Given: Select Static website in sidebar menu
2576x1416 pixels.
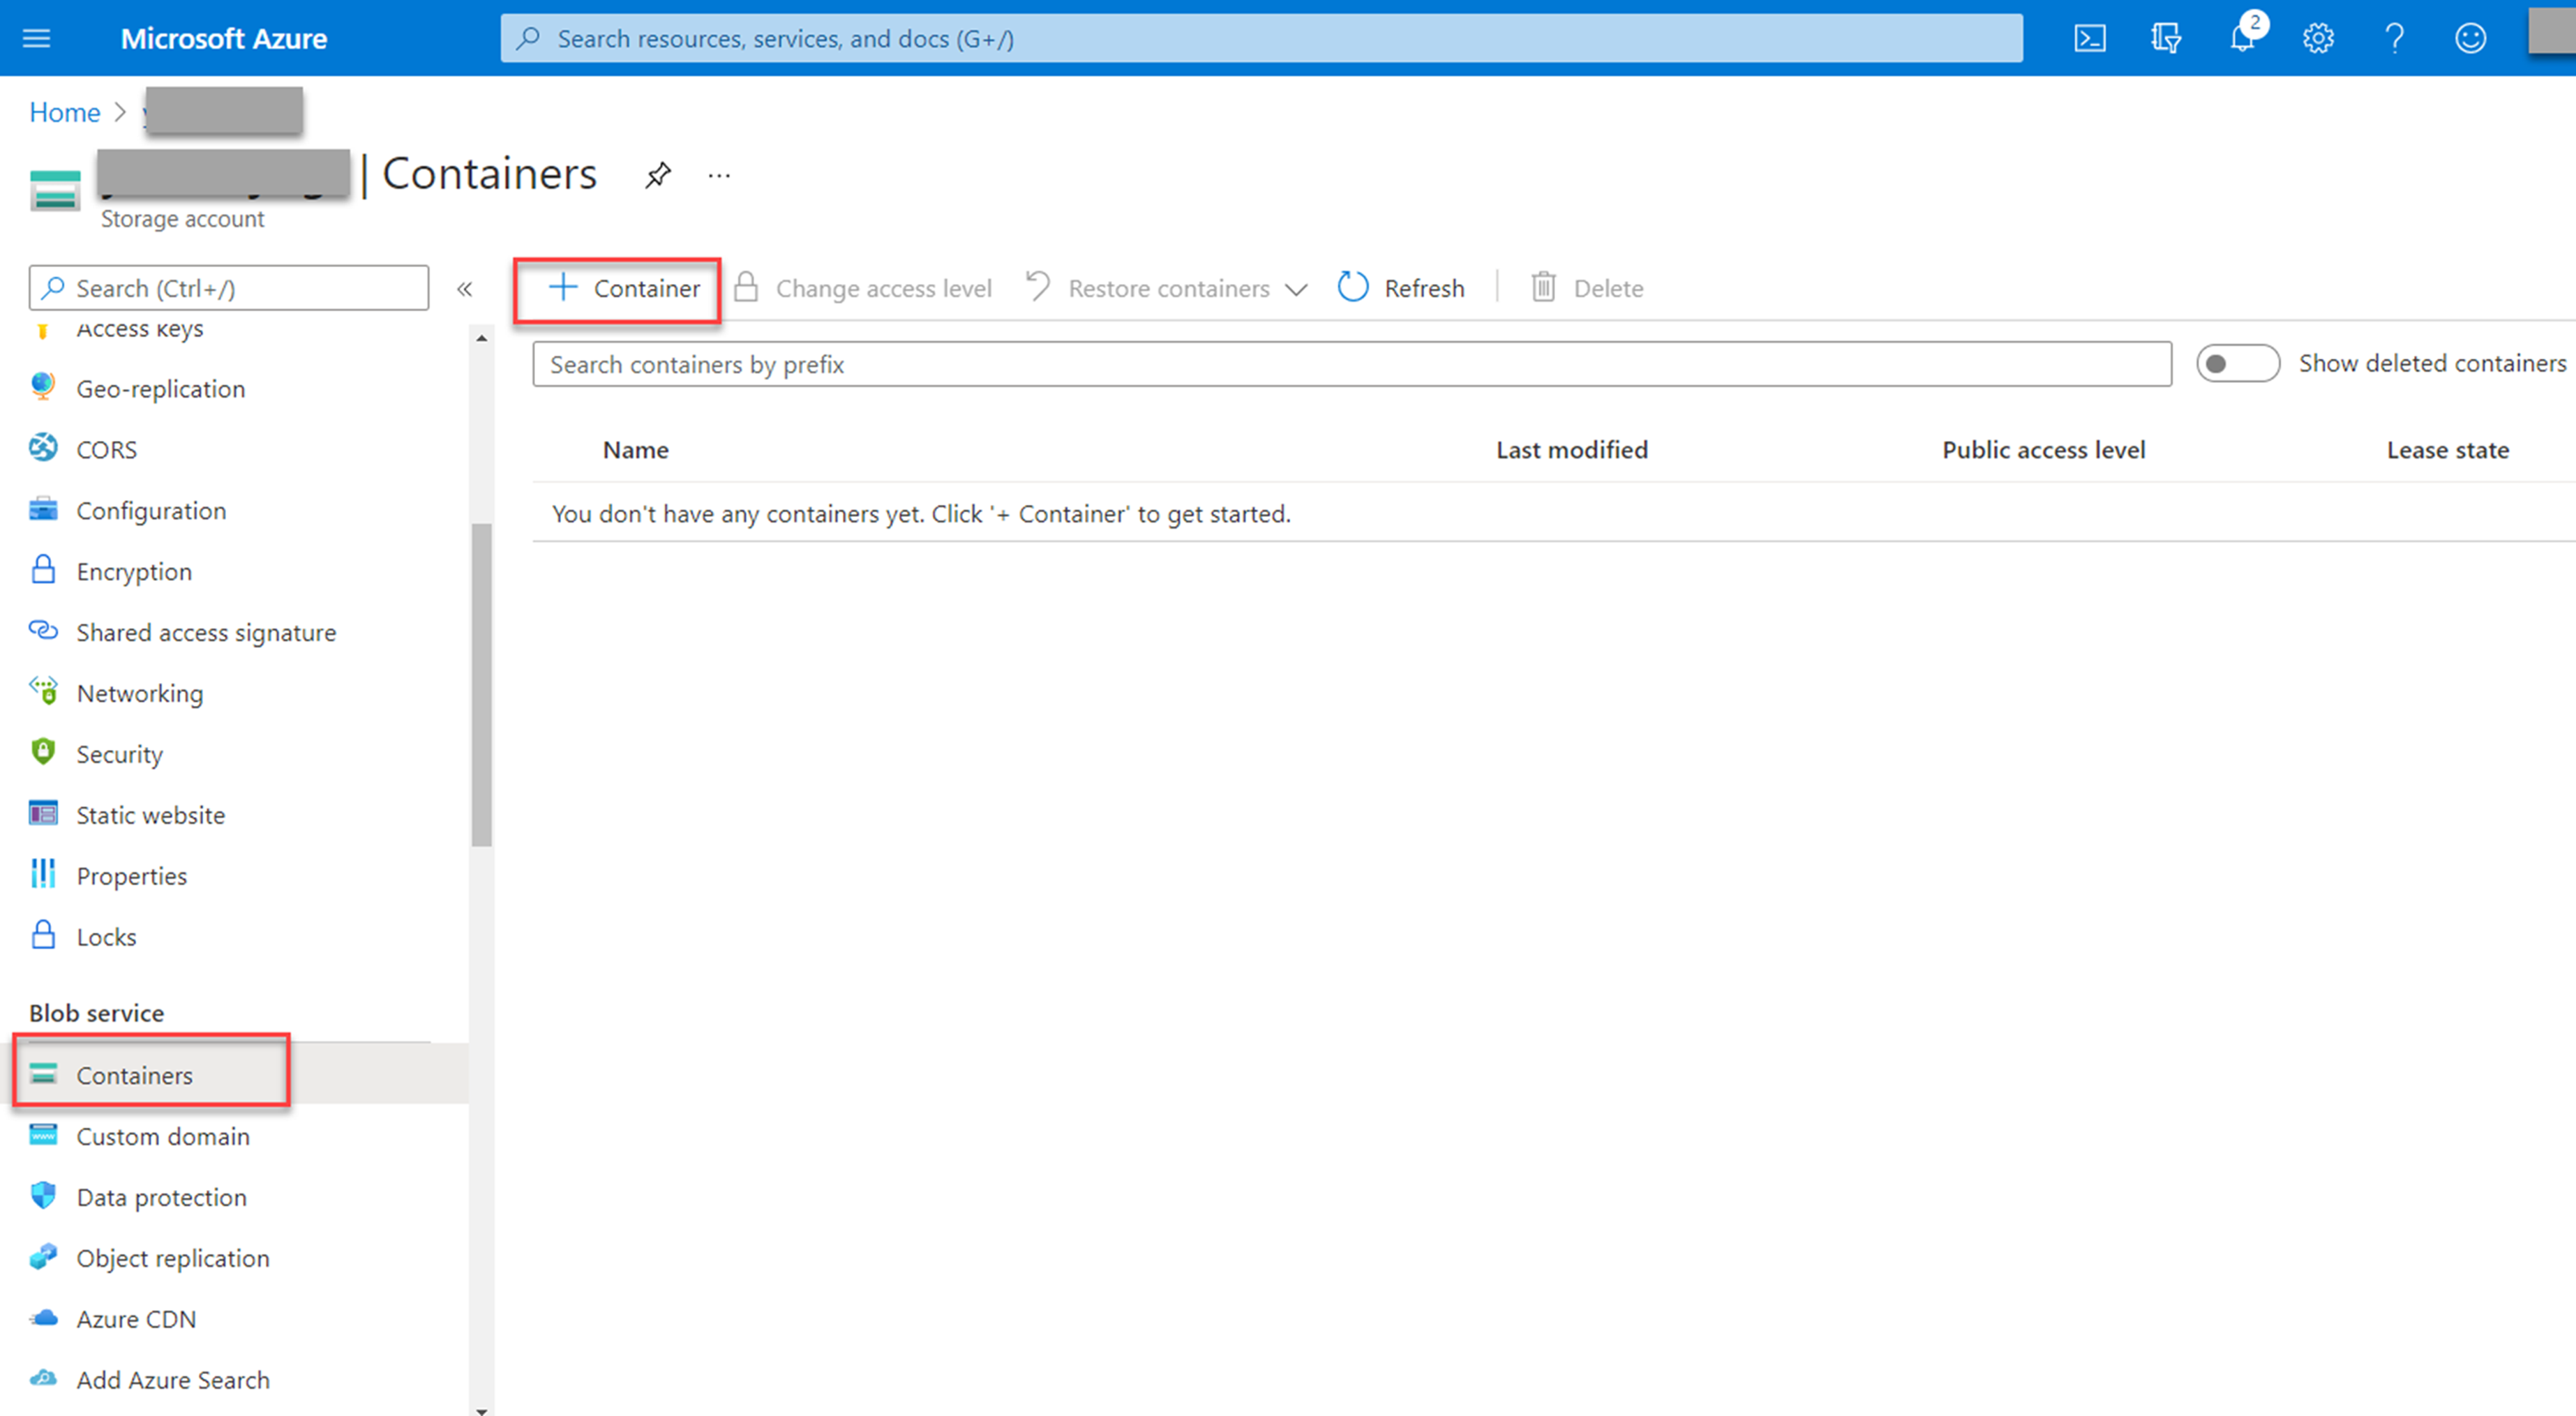Looking at the screenshot, I should pyautogui.click(x=150, y=815).
